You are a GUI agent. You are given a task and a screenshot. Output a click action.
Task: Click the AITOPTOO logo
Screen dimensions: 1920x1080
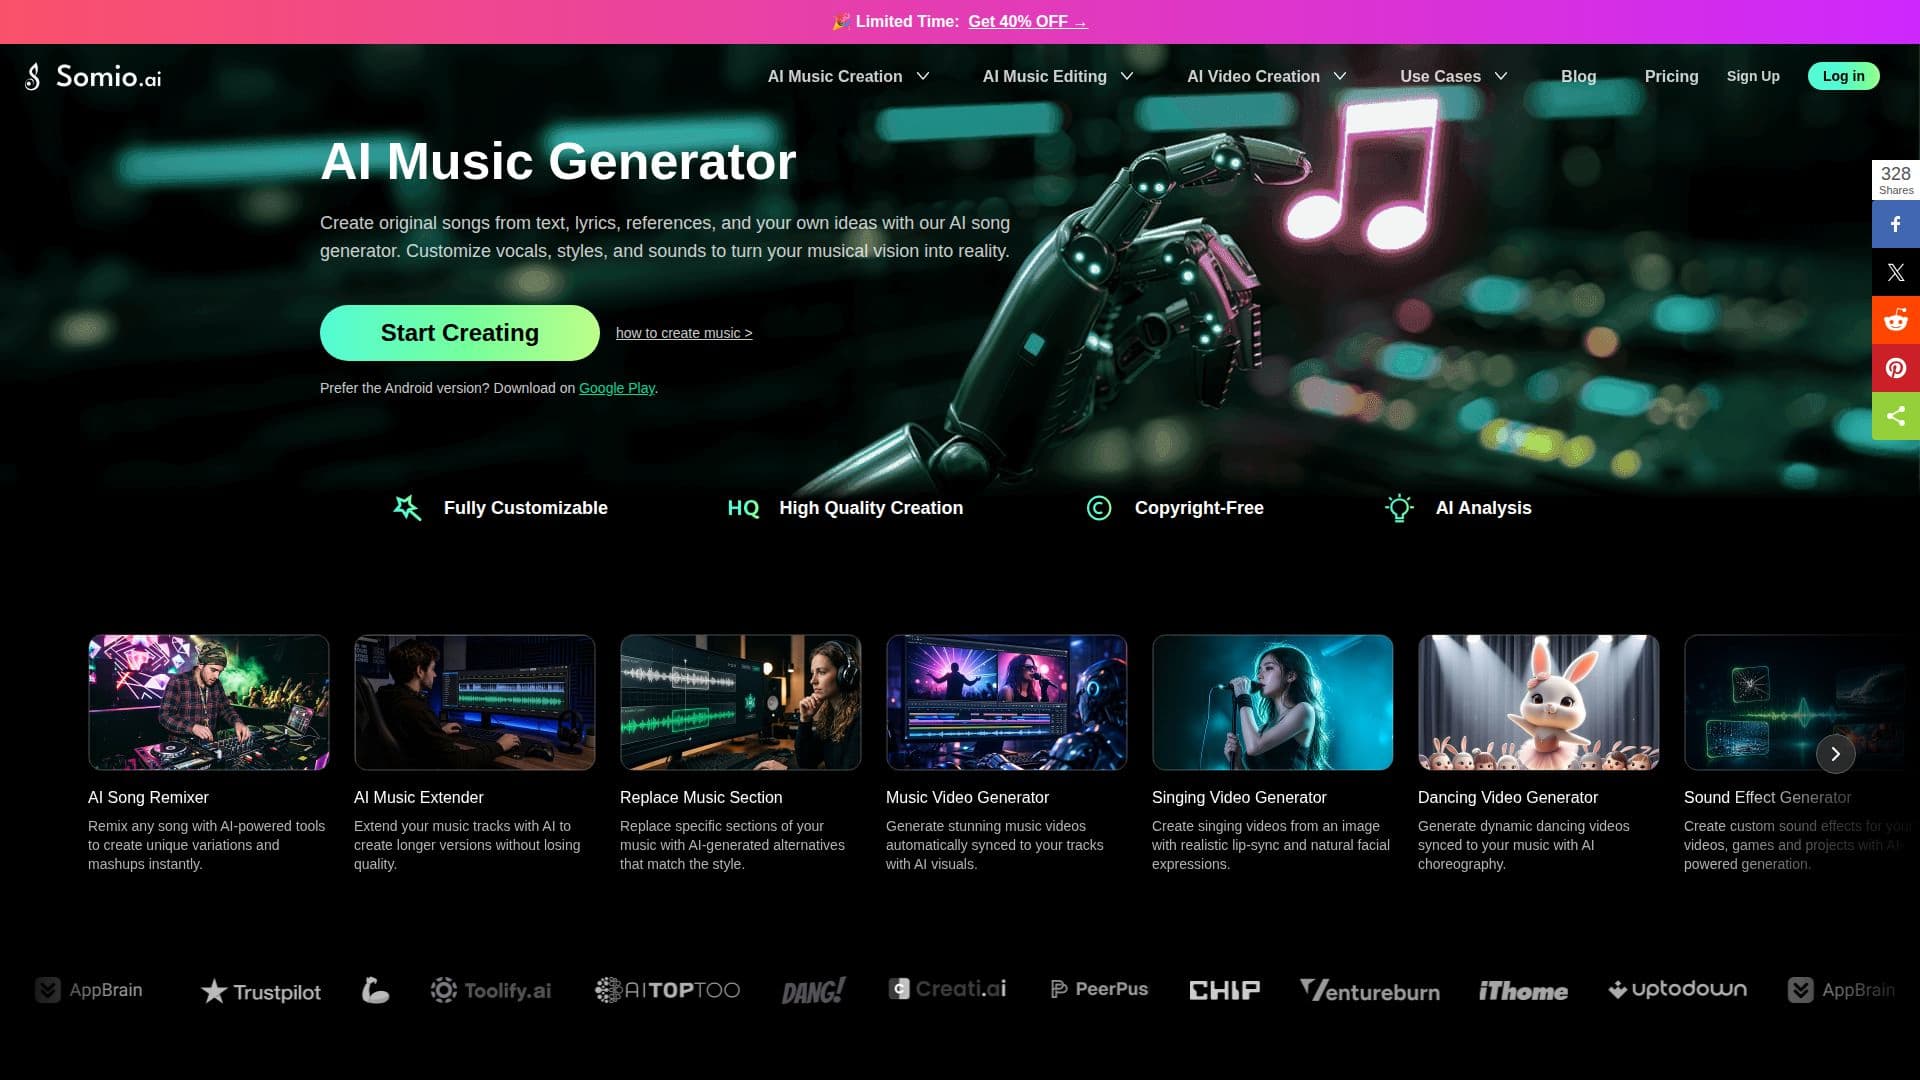(x=667, y=990)
